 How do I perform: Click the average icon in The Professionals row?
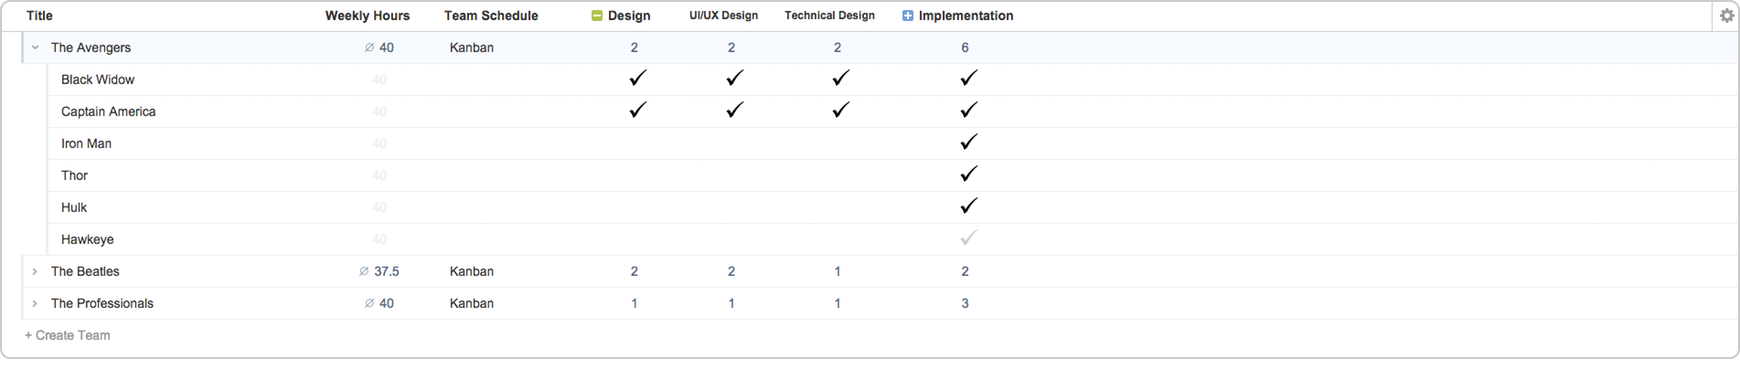pyautogui.click(x=369, y=304)
